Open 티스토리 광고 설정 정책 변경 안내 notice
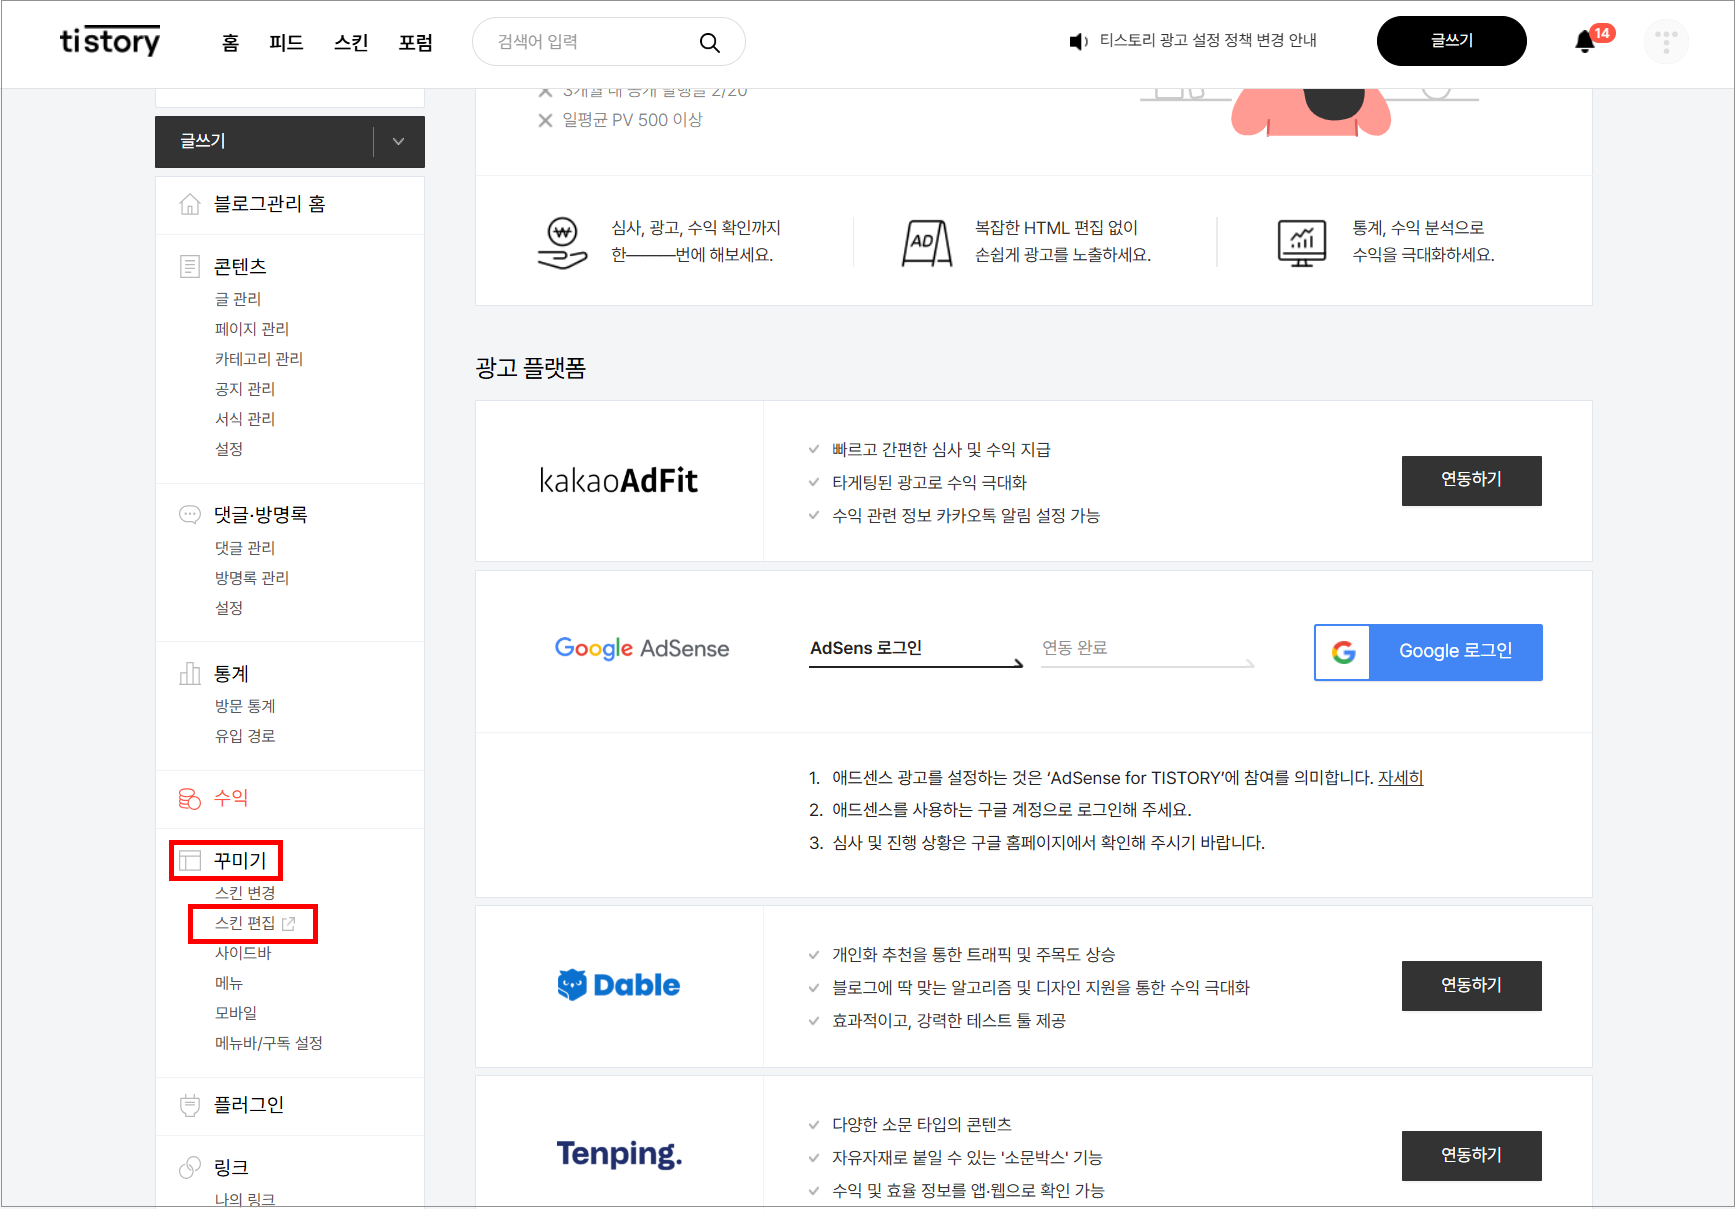Image resolution: width=1735 pixels, height=1209 pixels. pos(1208,41)
